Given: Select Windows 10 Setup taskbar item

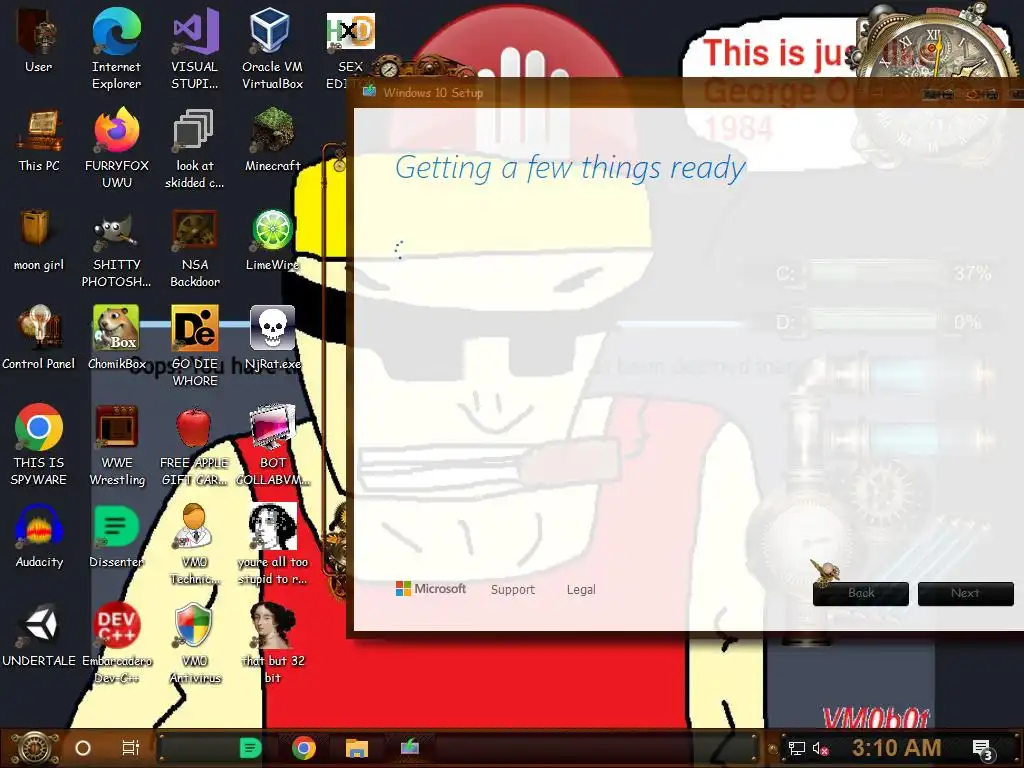Looking at the screenshot, I should 409,747.
